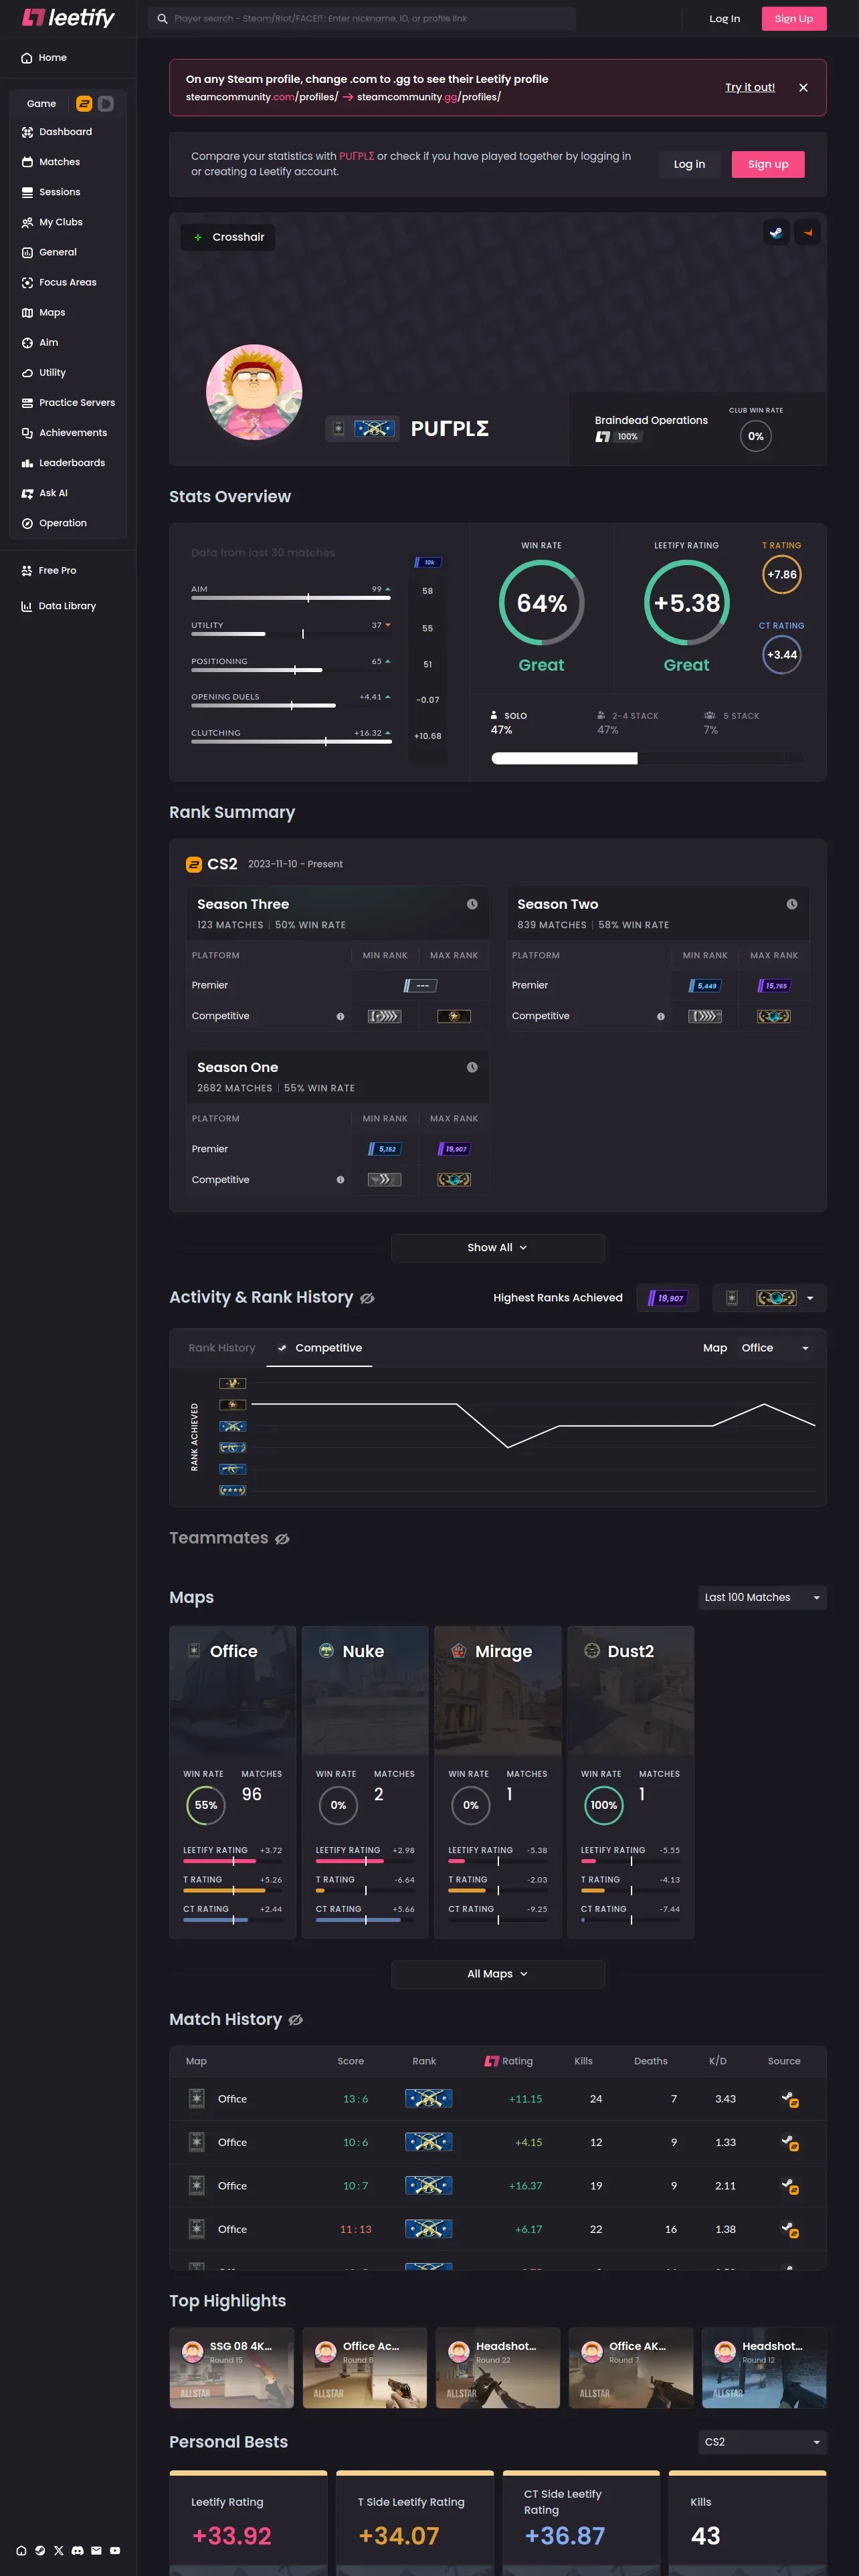Image resolution: width=859 pixels, height=2576 pixels.
Task: Toggle Match History visibility eye icon
Action: (295, 2020)
